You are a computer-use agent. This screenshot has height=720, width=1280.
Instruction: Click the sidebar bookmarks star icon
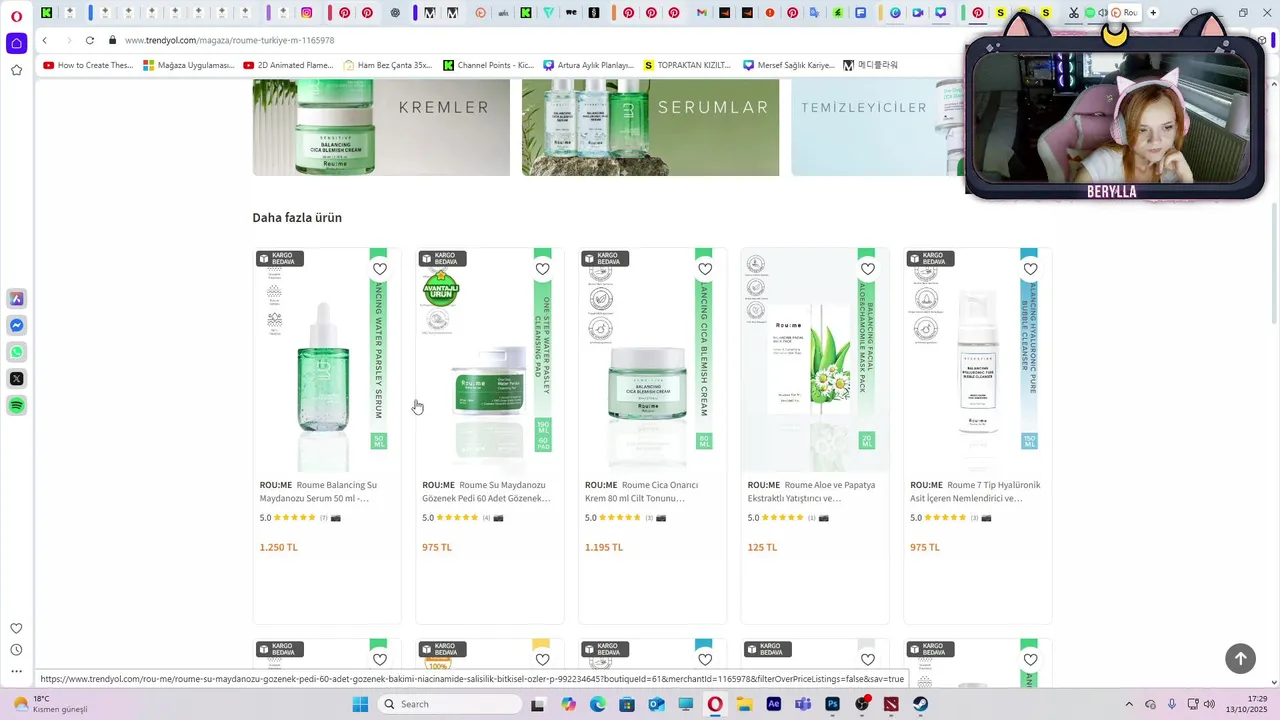point(16,70)
